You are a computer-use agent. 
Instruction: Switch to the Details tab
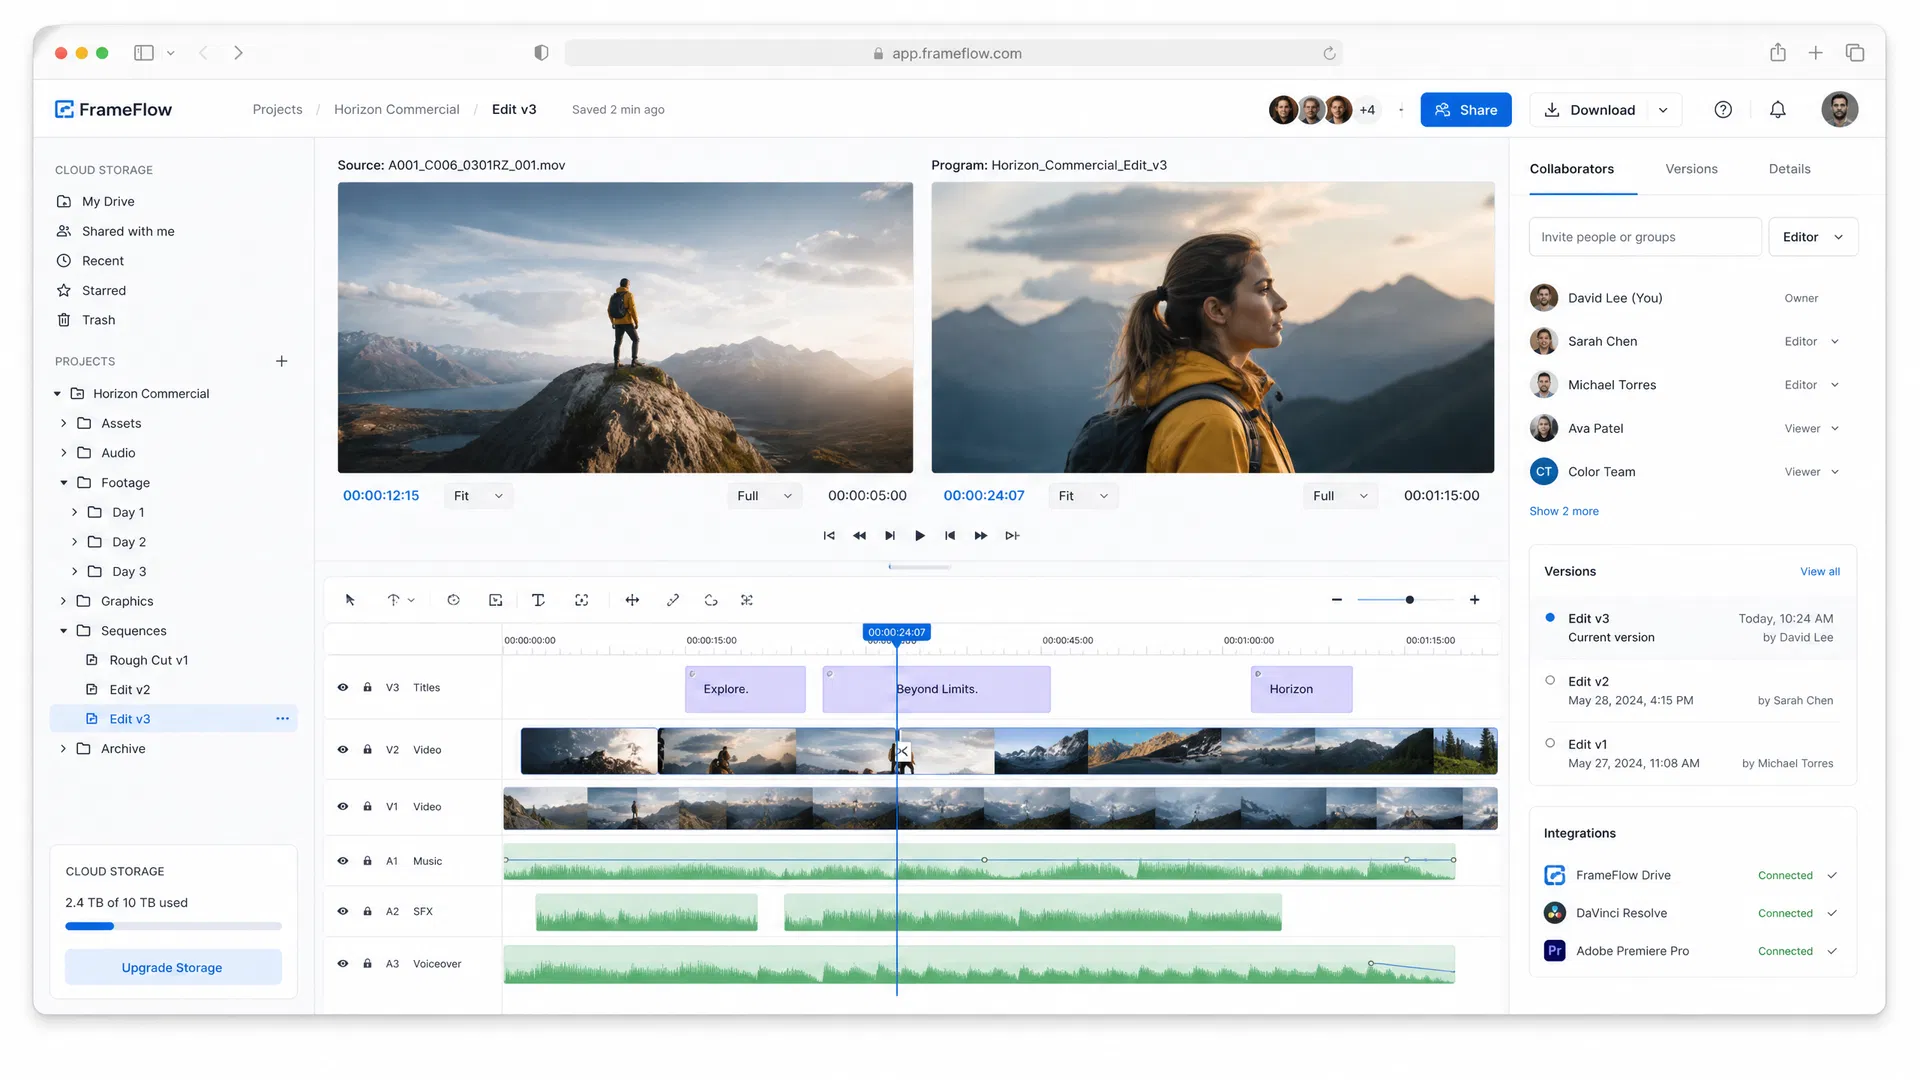click(x=1788, y=169)
